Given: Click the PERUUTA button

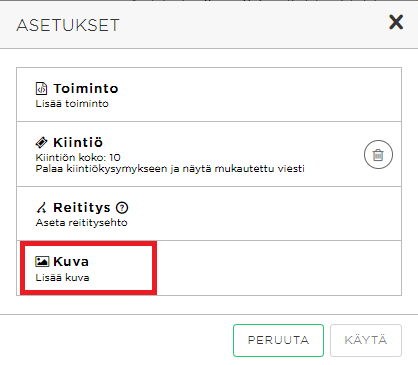Looking at the screenshot, I should (278, 340).
